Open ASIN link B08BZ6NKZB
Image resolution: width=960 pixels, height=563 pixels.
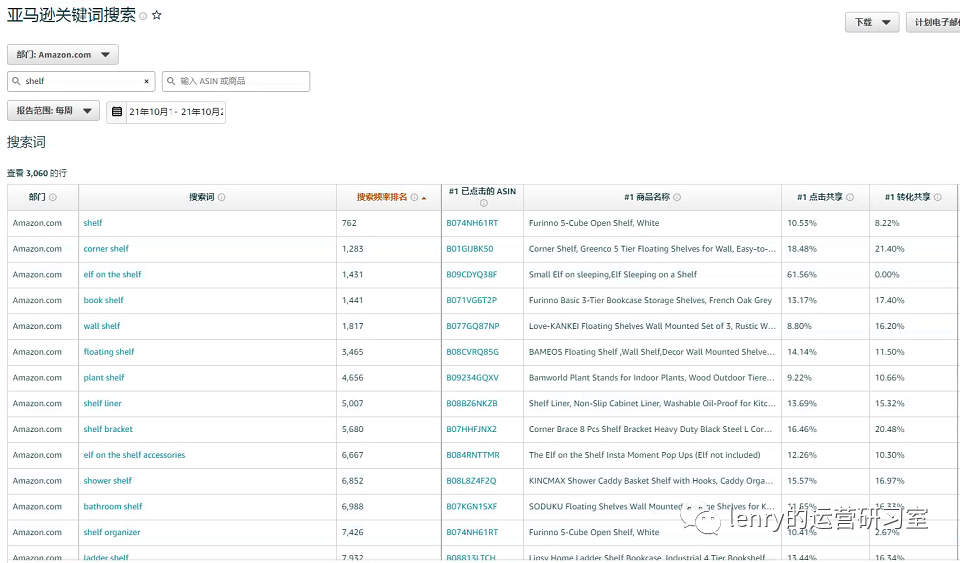[x=471, y=403]
